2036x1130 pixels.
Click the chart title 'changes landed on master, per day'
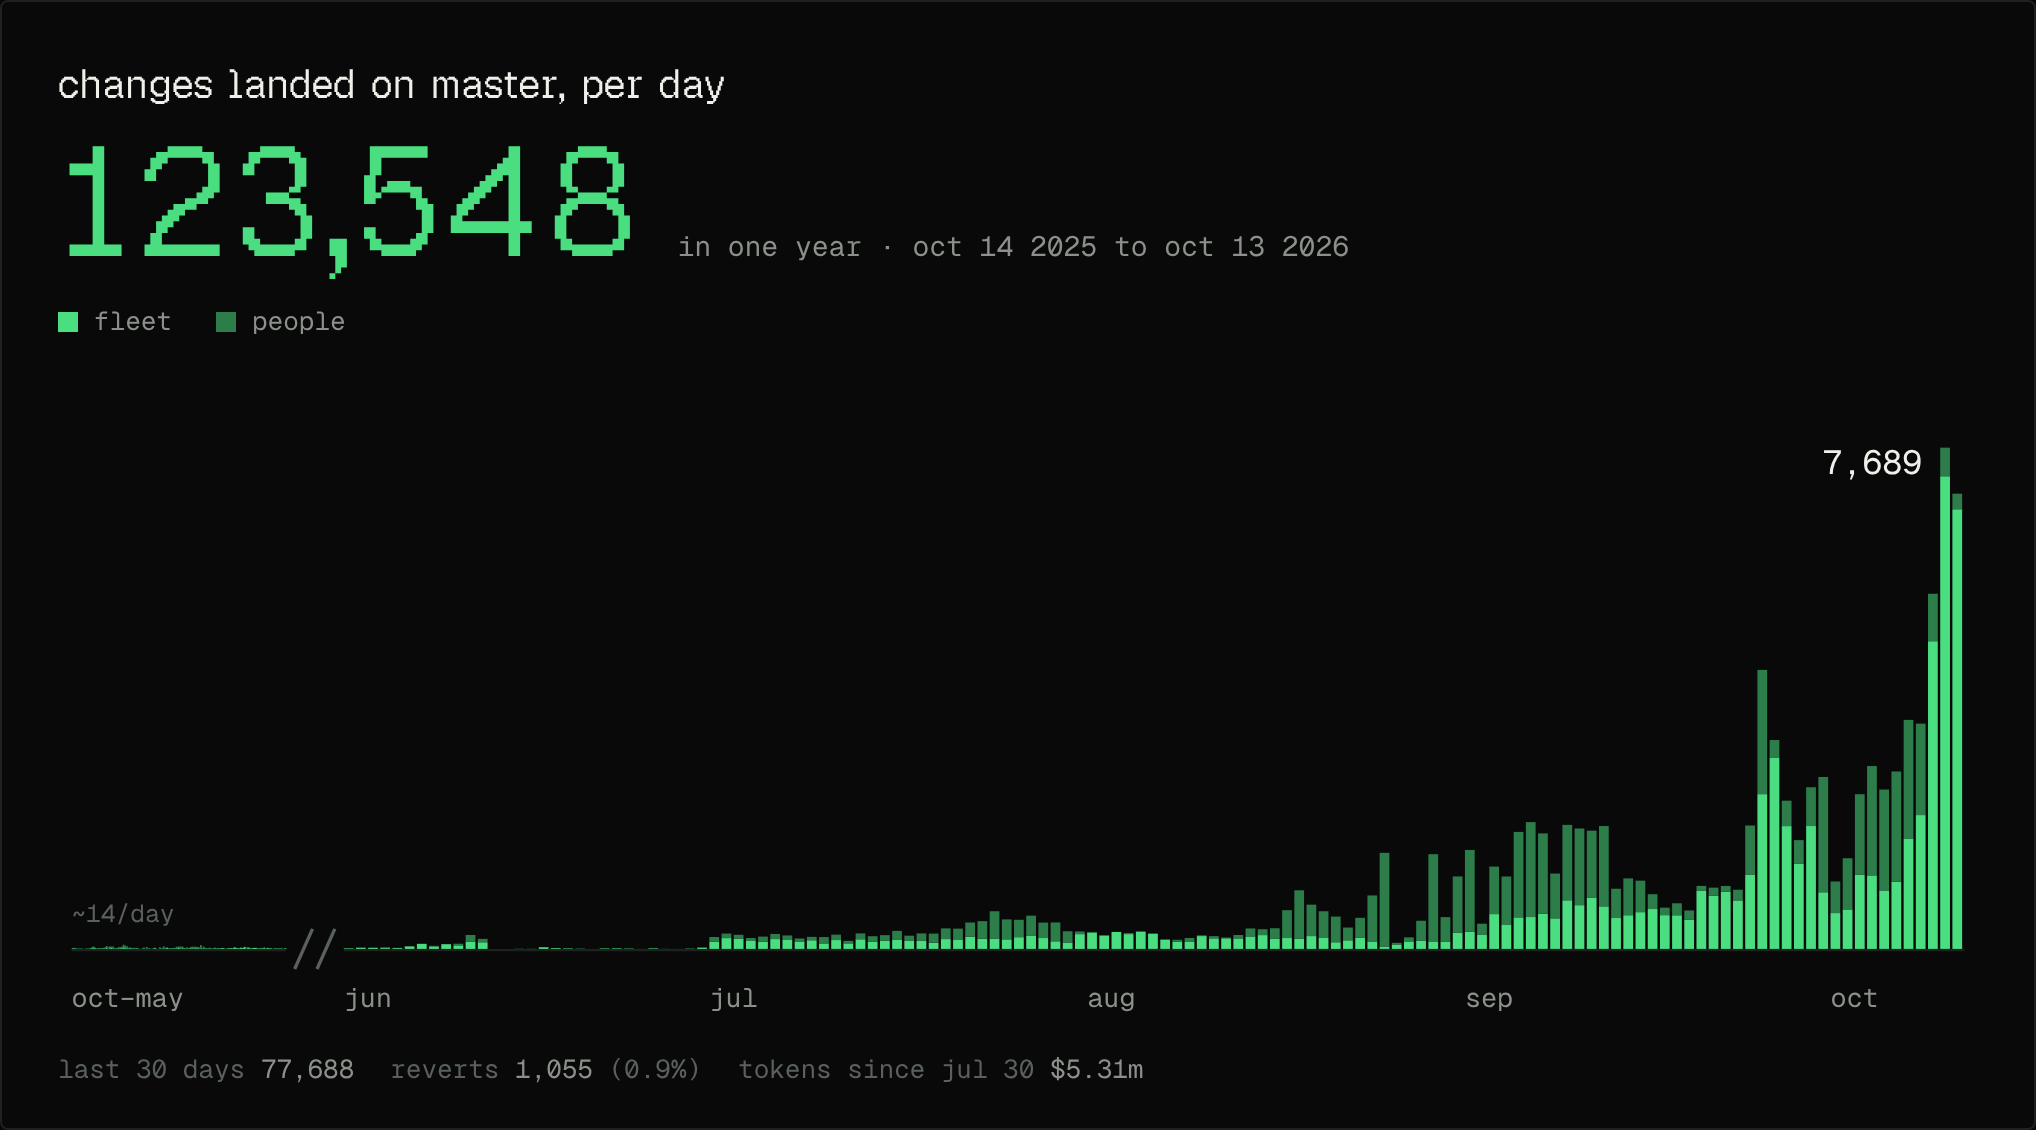point(391,86)
